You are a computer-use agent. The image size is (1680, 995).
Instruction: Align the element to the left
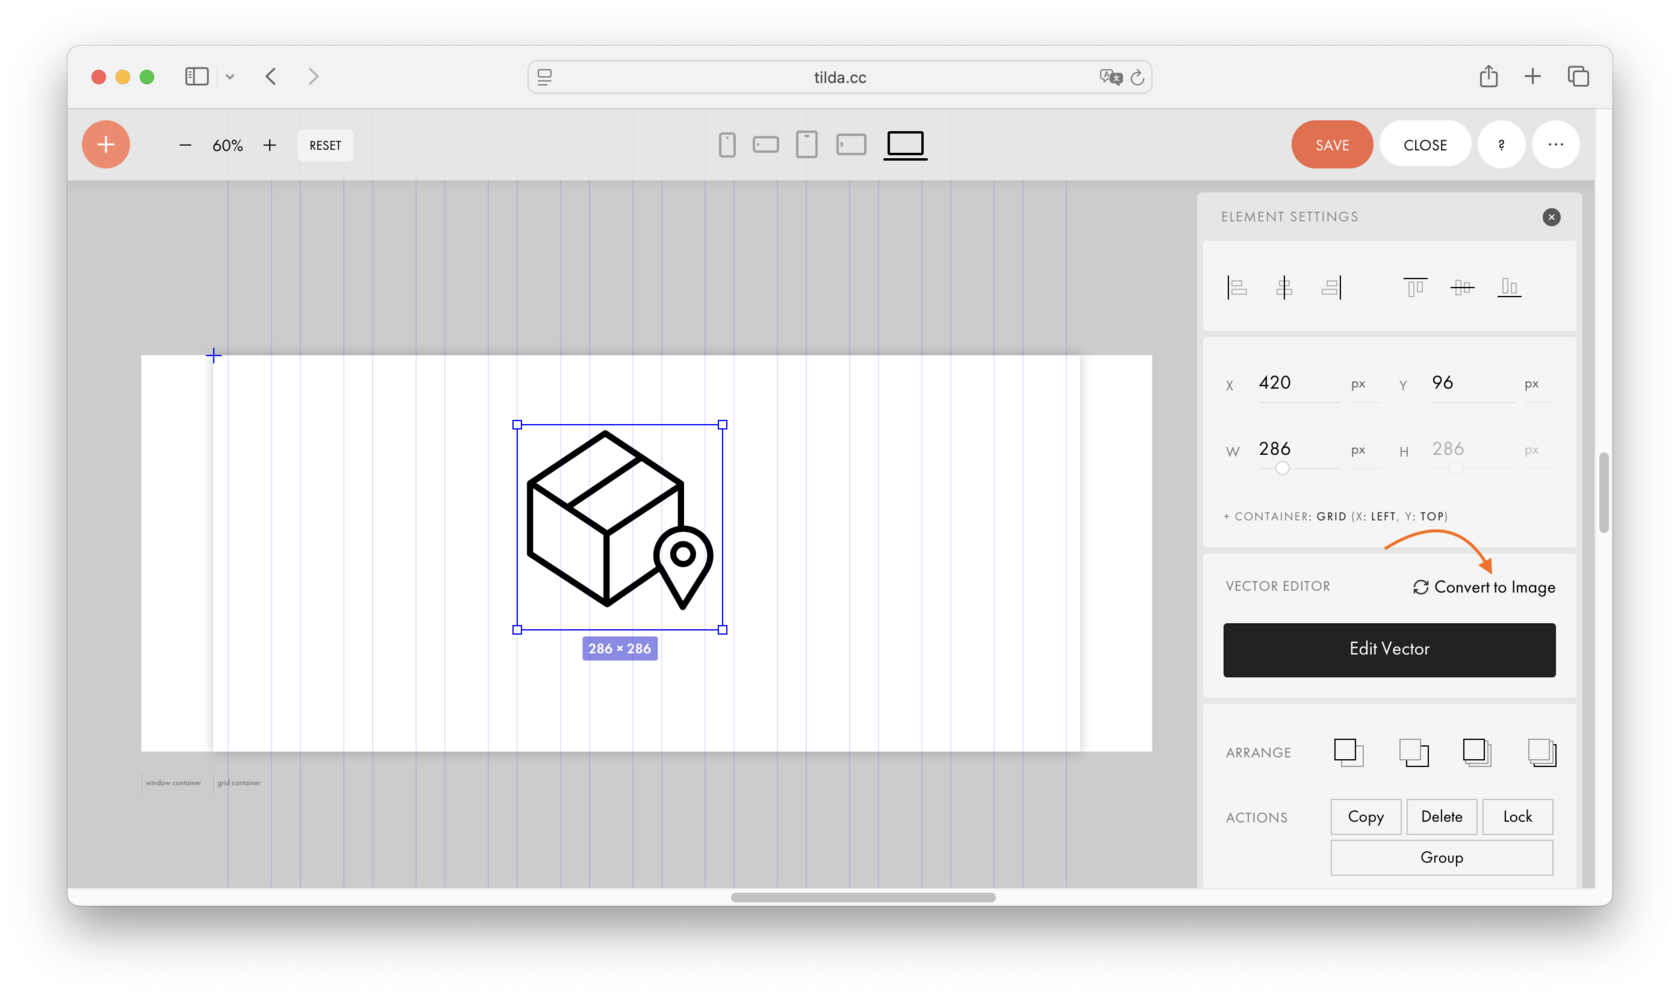[1237, 287]
